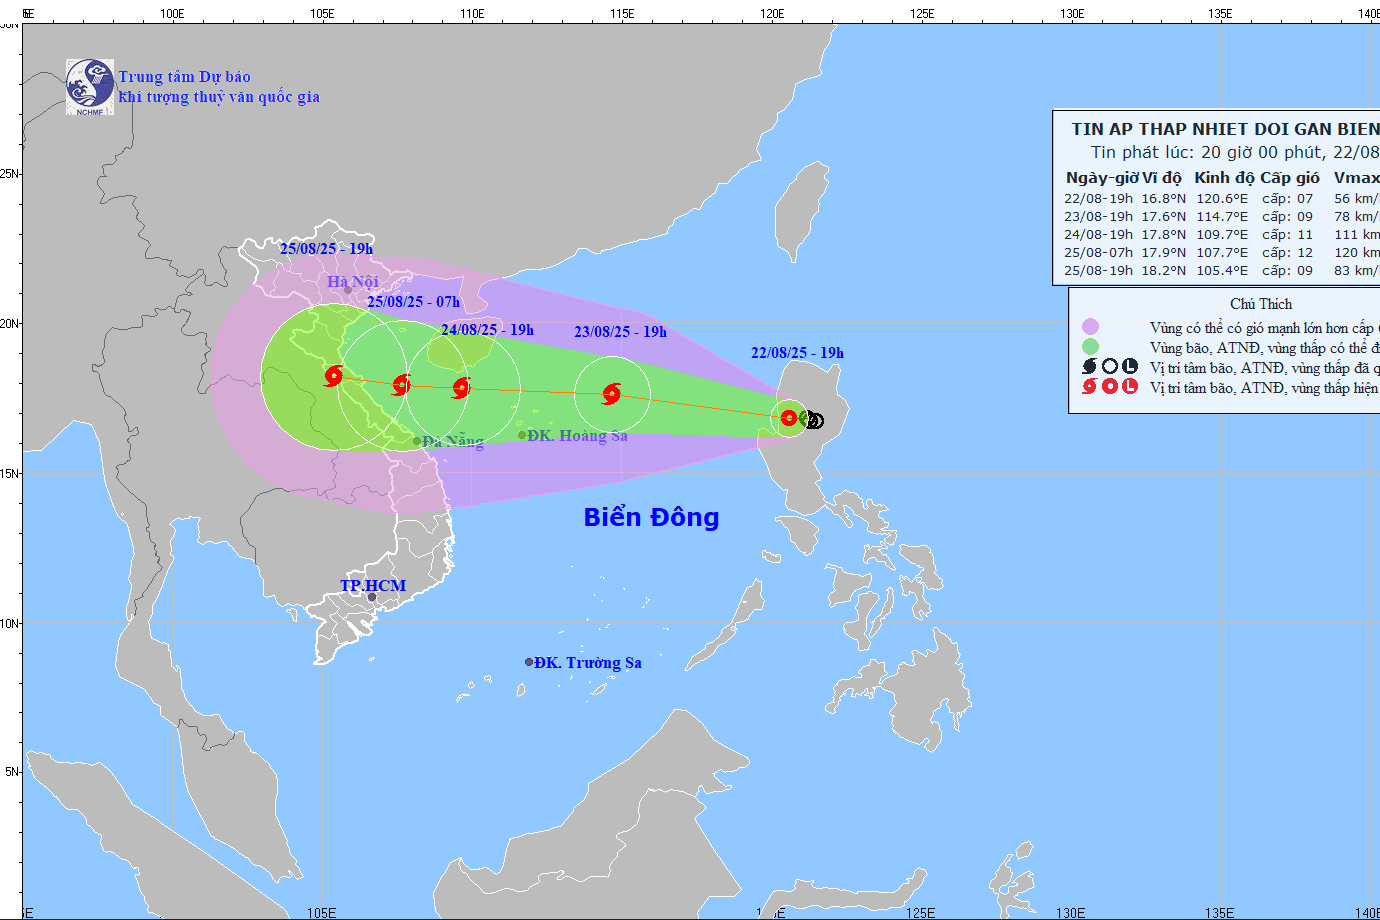Select the westernmost red storm marker over Laos
This screenshot has width=1380, height=920.
pos(334,376)
